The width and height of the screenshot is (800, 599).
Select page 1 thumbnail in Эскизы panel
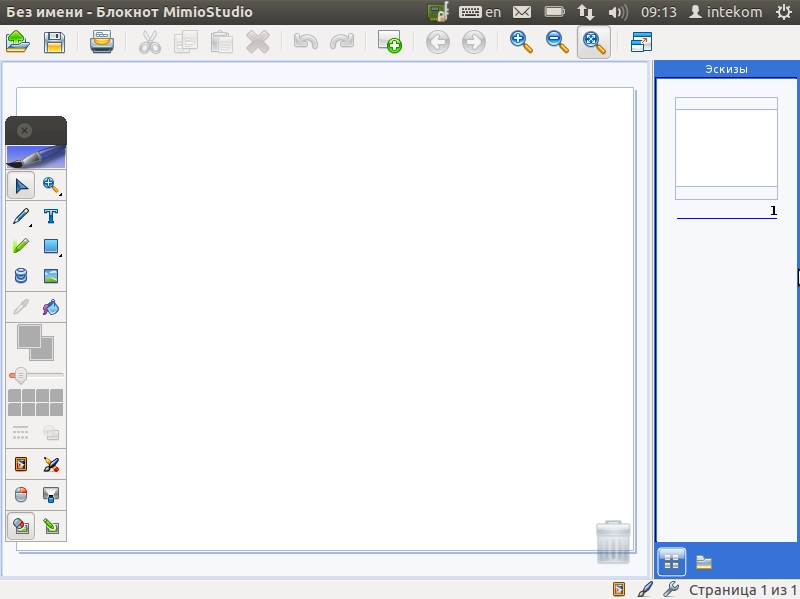click(x=727, y=148)
